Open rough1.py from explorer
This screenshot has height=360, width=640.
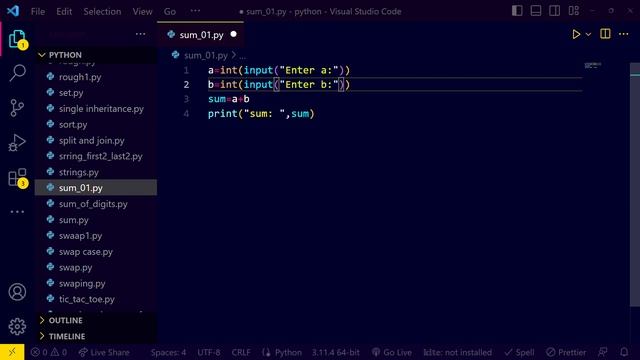(x=96, y=77)
